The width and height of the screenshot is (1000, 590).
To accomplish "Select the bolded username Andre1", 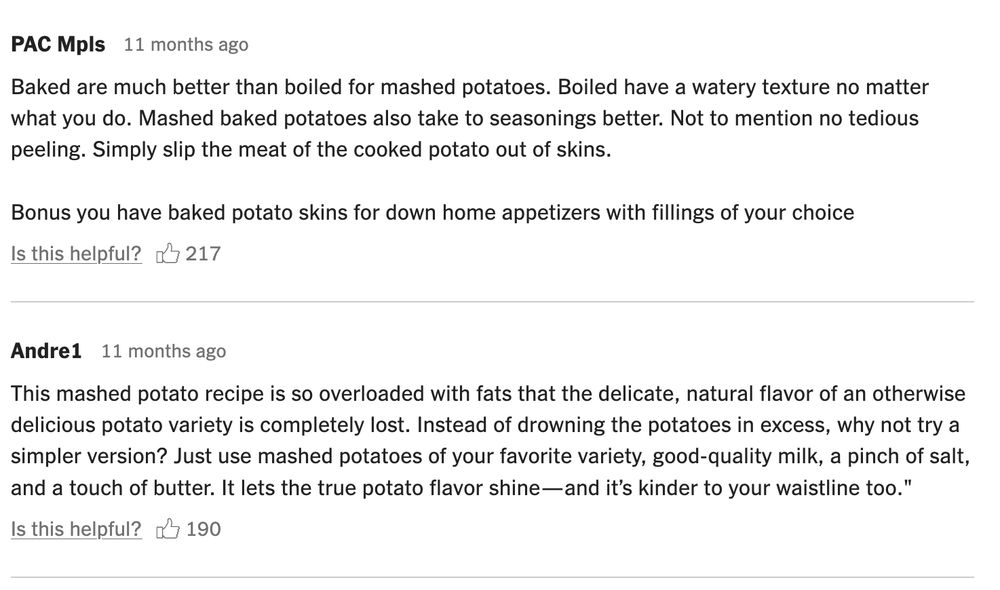I will point(42,350).
